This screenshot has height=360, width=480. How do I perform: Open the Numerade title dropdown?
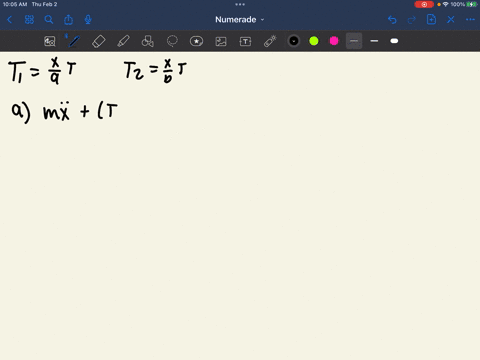point(240,20)
